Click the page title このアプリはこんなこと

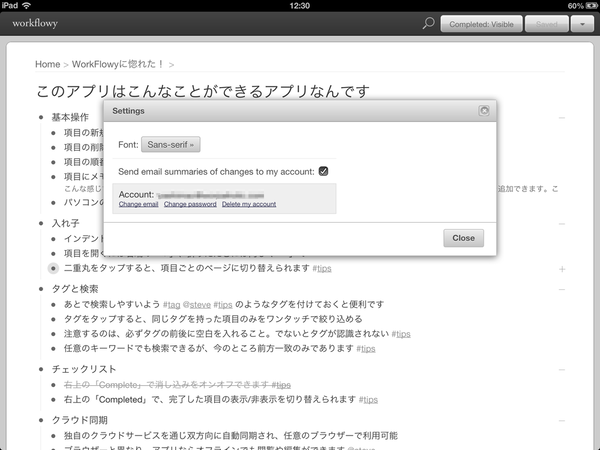pos(203,91)
